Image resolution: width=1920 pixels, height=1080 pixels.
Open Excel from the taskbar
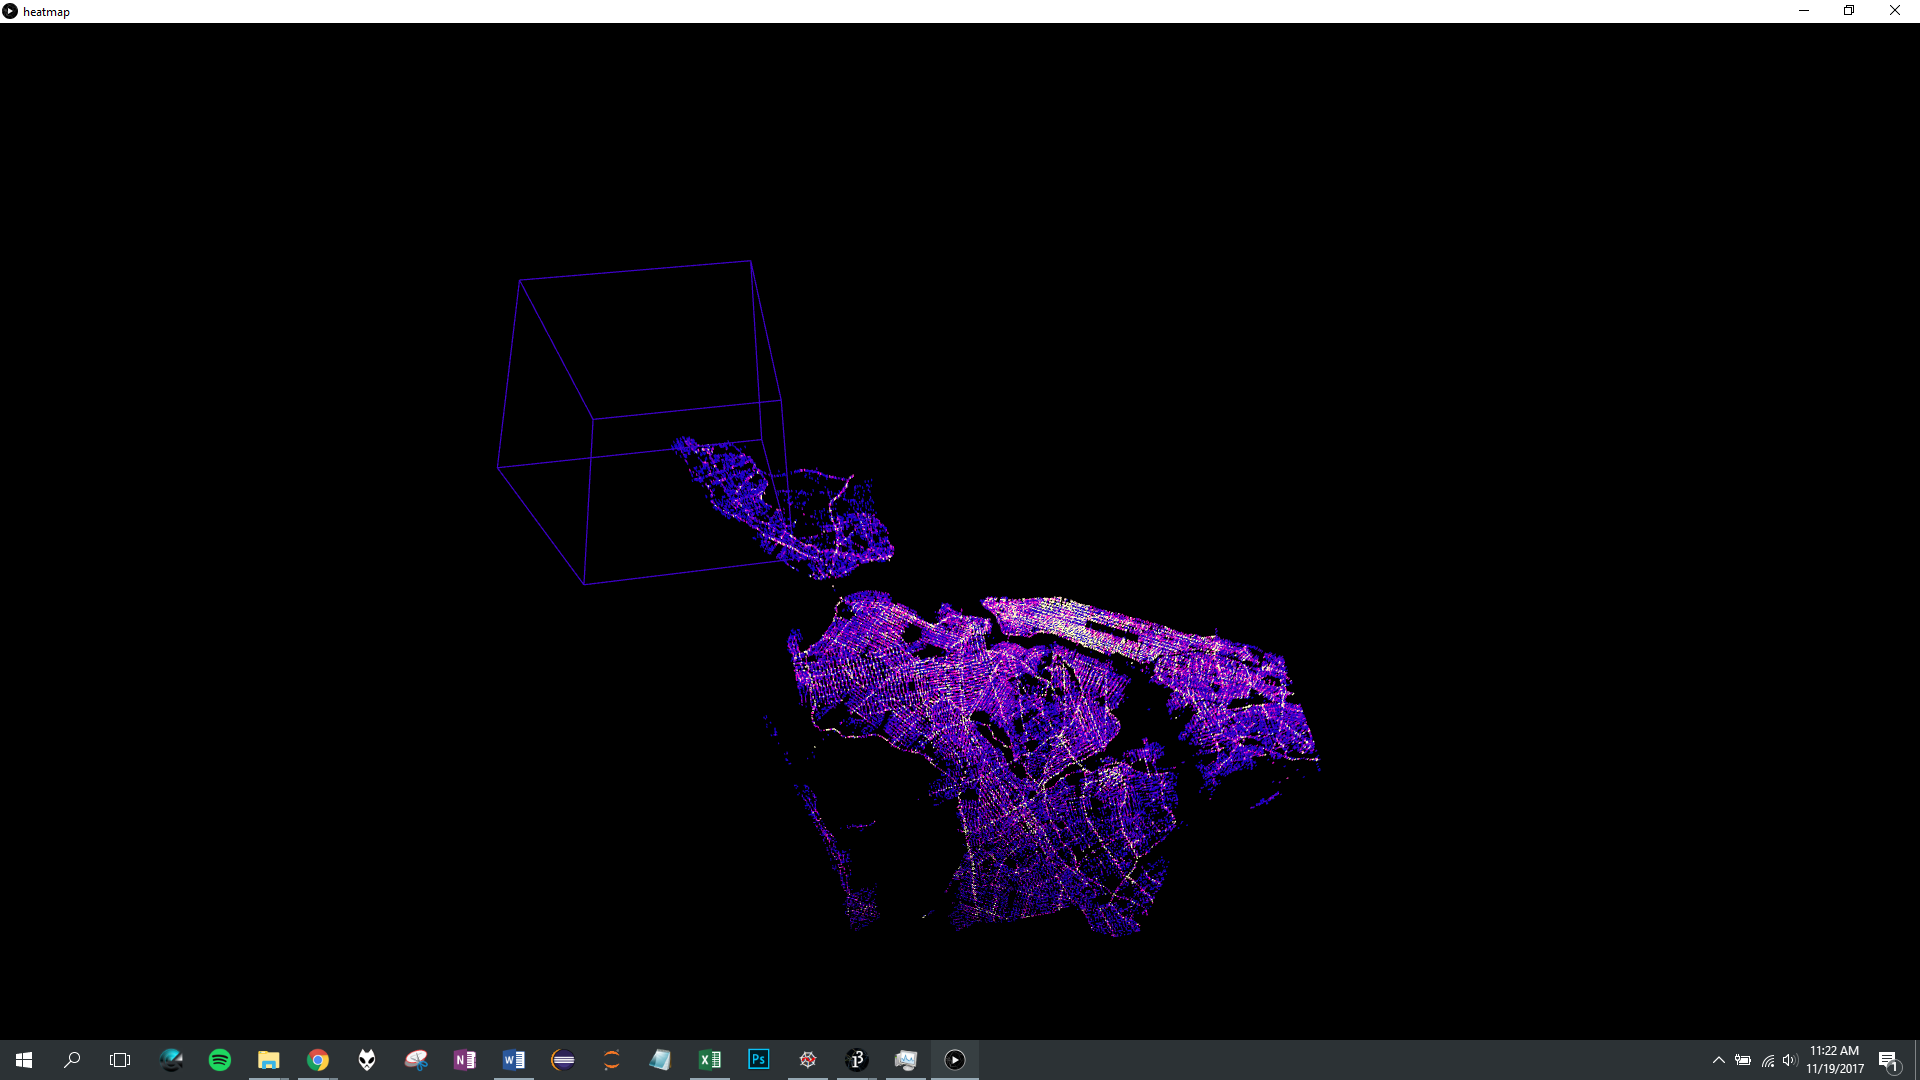coord(710,1060)
